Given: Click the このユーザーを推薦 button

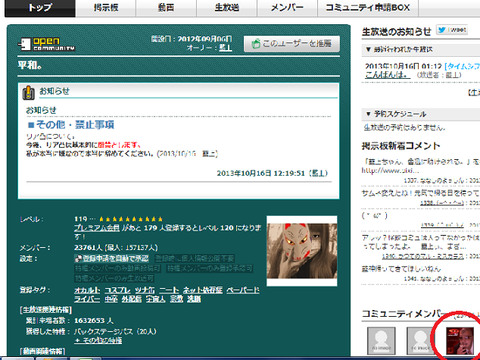Looking at the screenshot, I should point(292,44).
